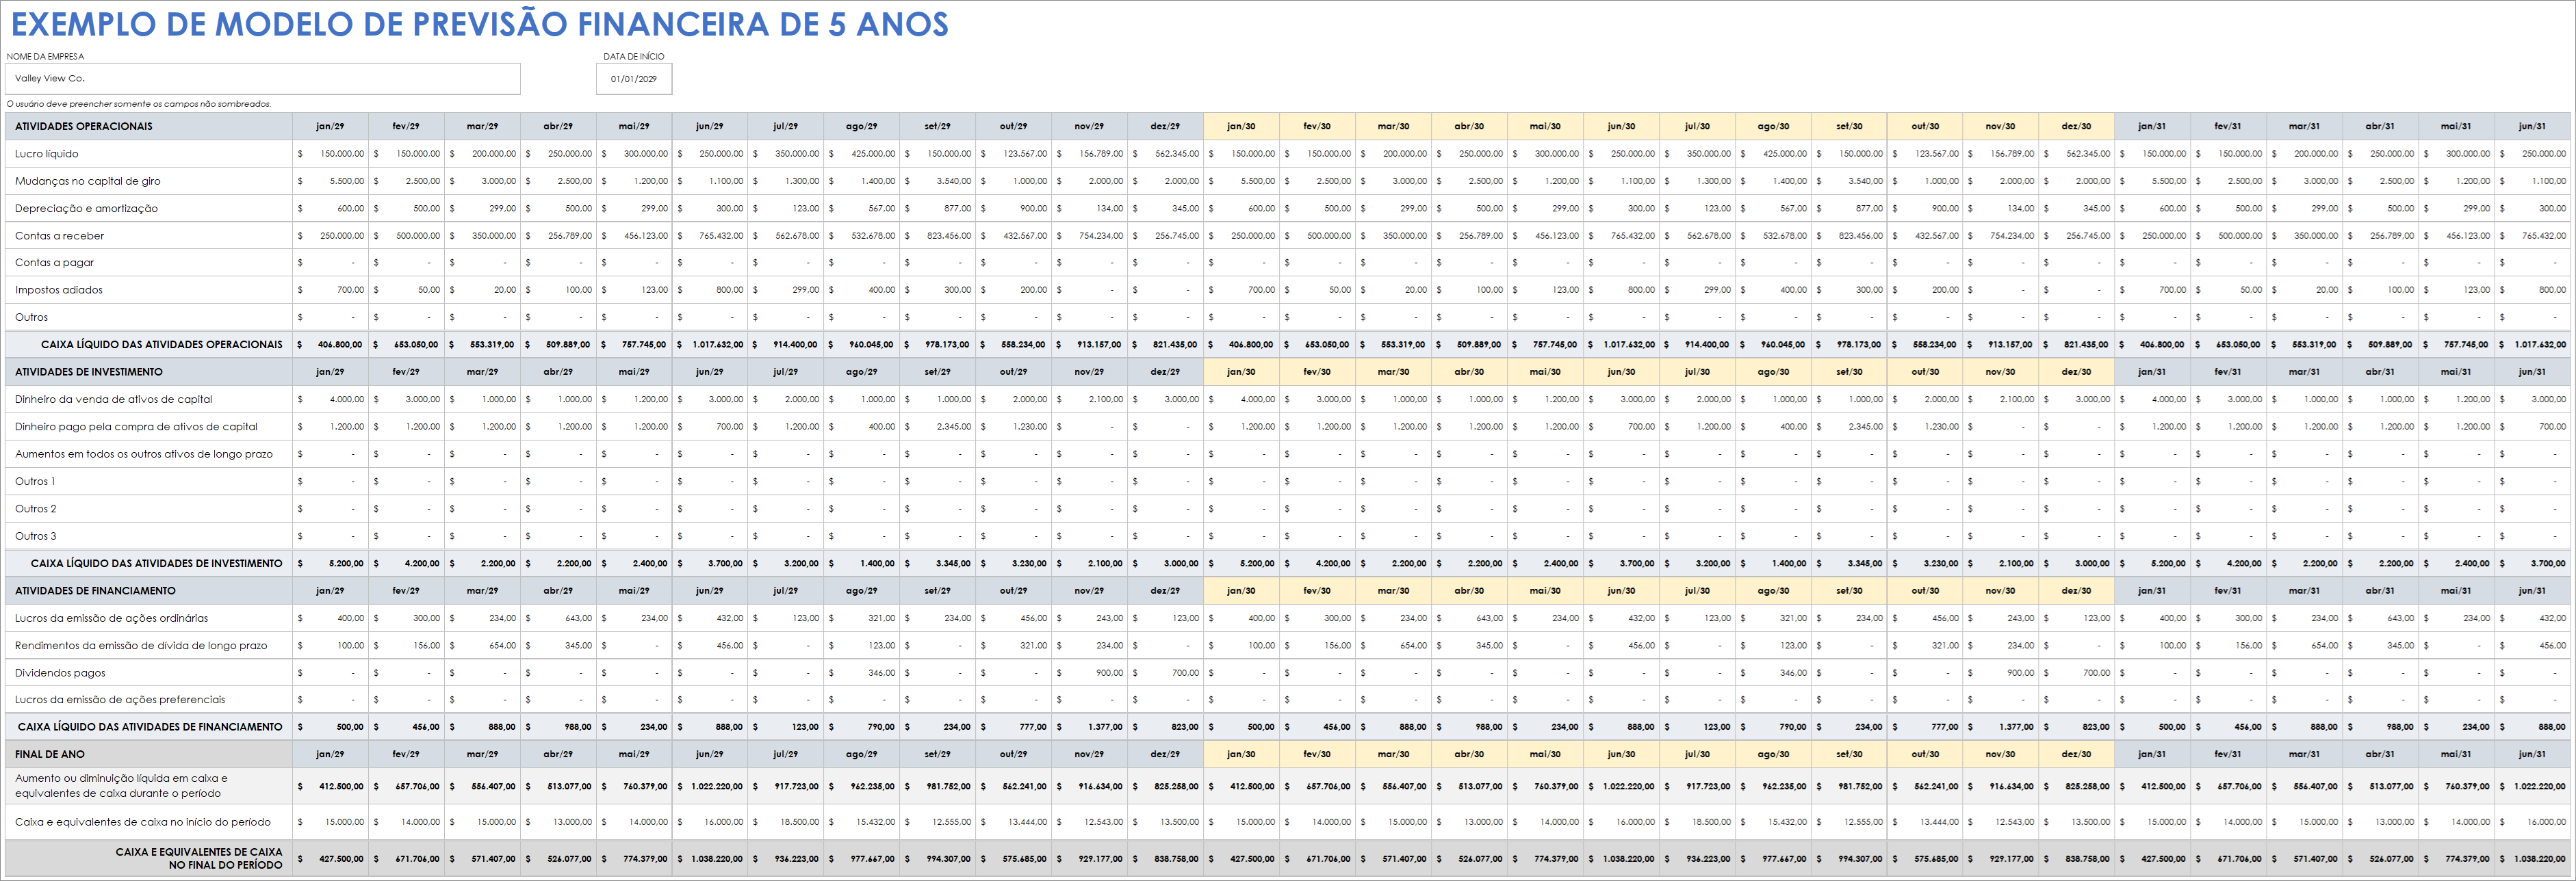Click the company name field Valley View Co.
Screen dimensions: 2576x881
[x=263, y=78]
